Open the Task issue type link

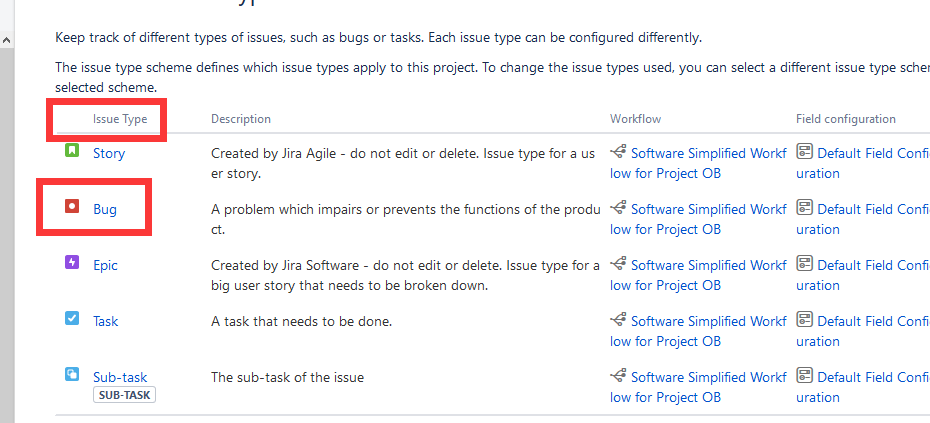coord(106,321)
